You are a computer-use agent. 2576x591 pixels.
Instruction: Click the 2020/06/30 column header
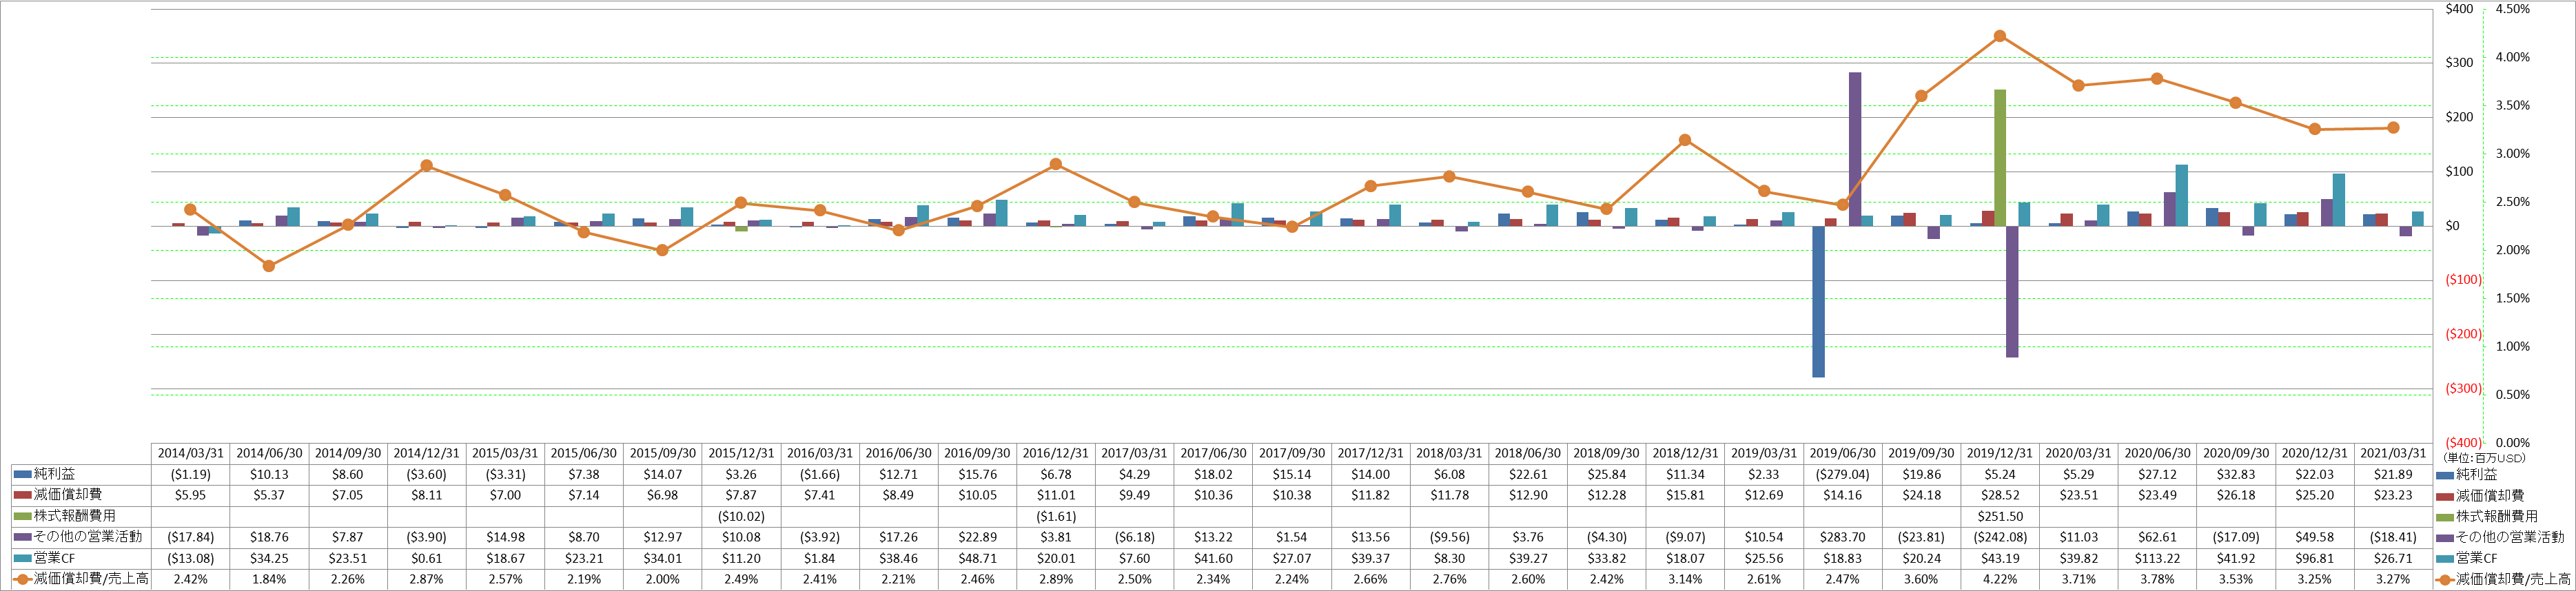point(2157,453)
